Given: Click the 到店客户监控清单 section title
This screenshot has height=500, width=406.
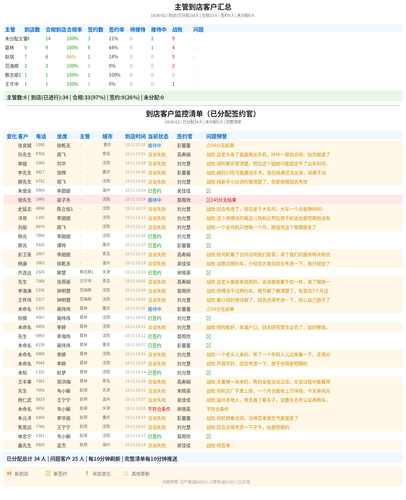Looking at the screenshot, I should pyautogui.click(x=201, y=114).
